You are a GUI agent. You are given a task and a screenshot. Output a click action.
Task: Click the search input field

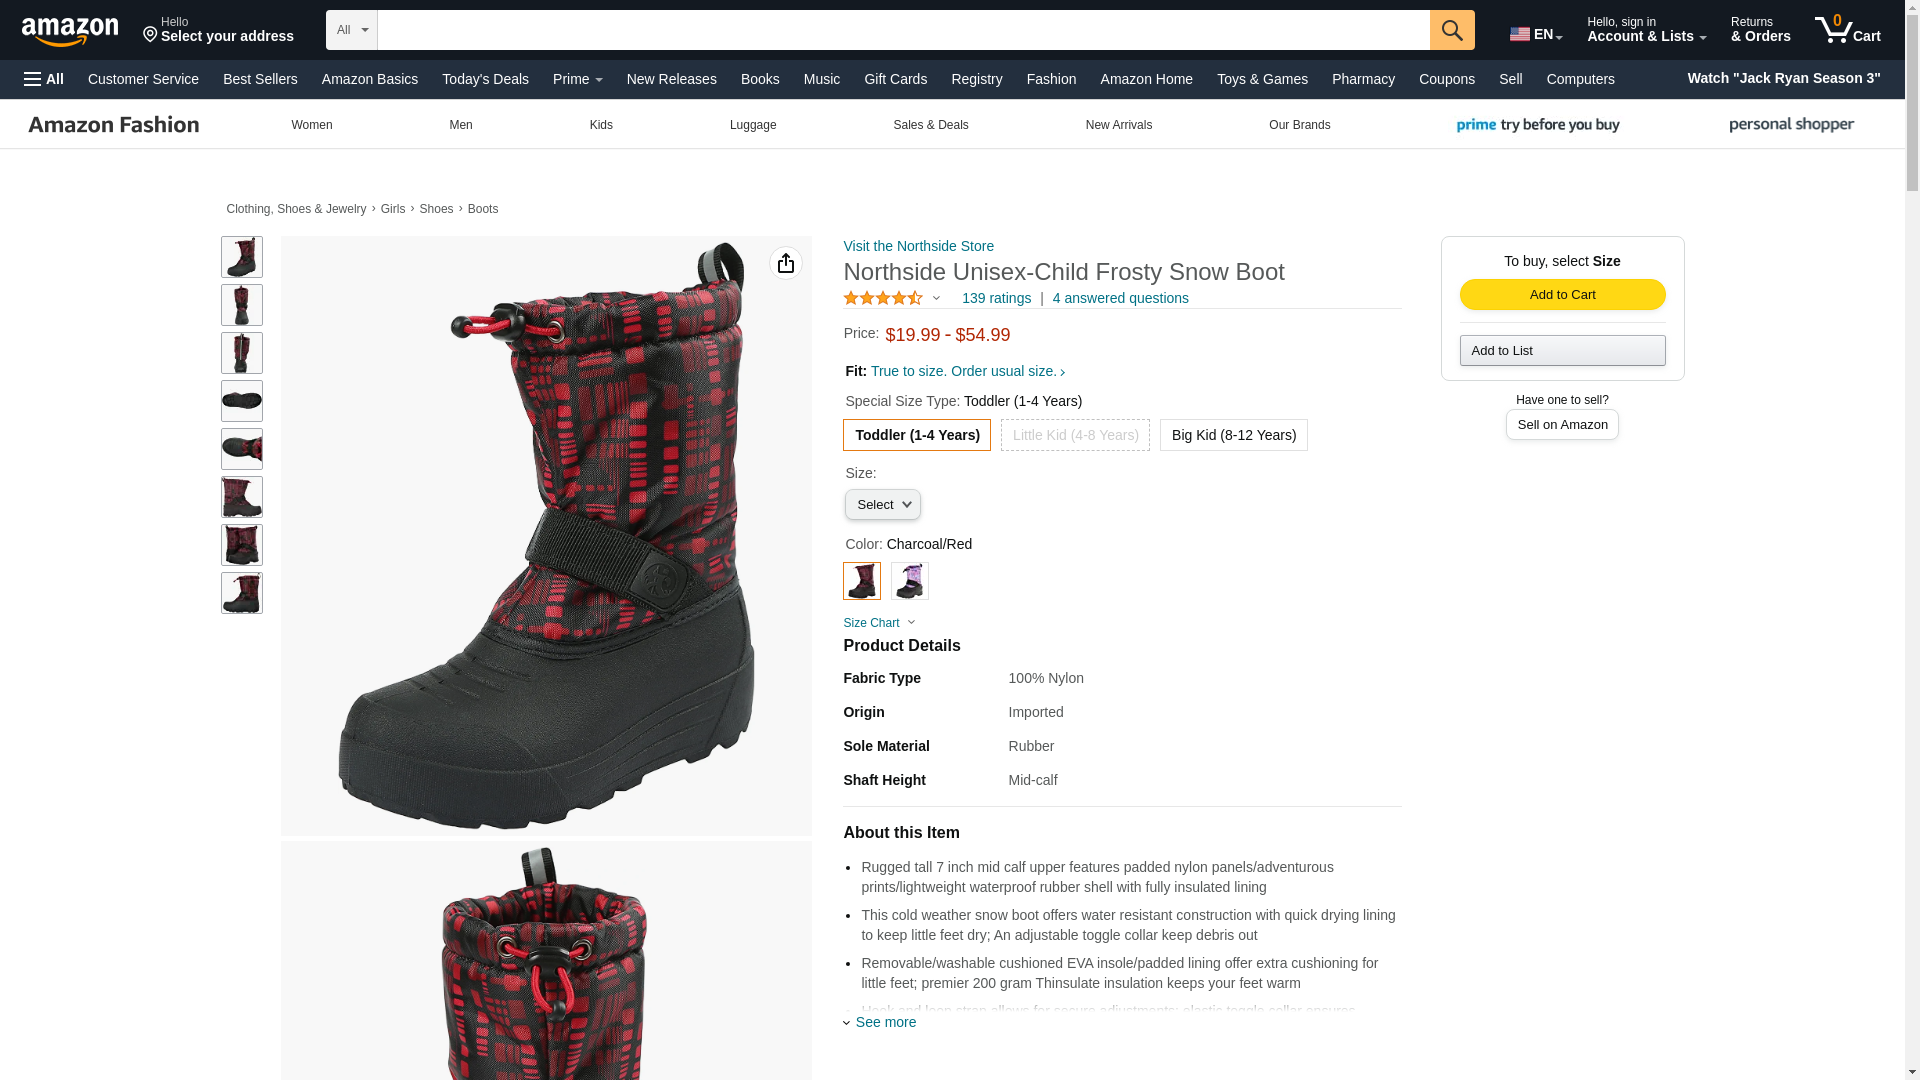[904, 30]
